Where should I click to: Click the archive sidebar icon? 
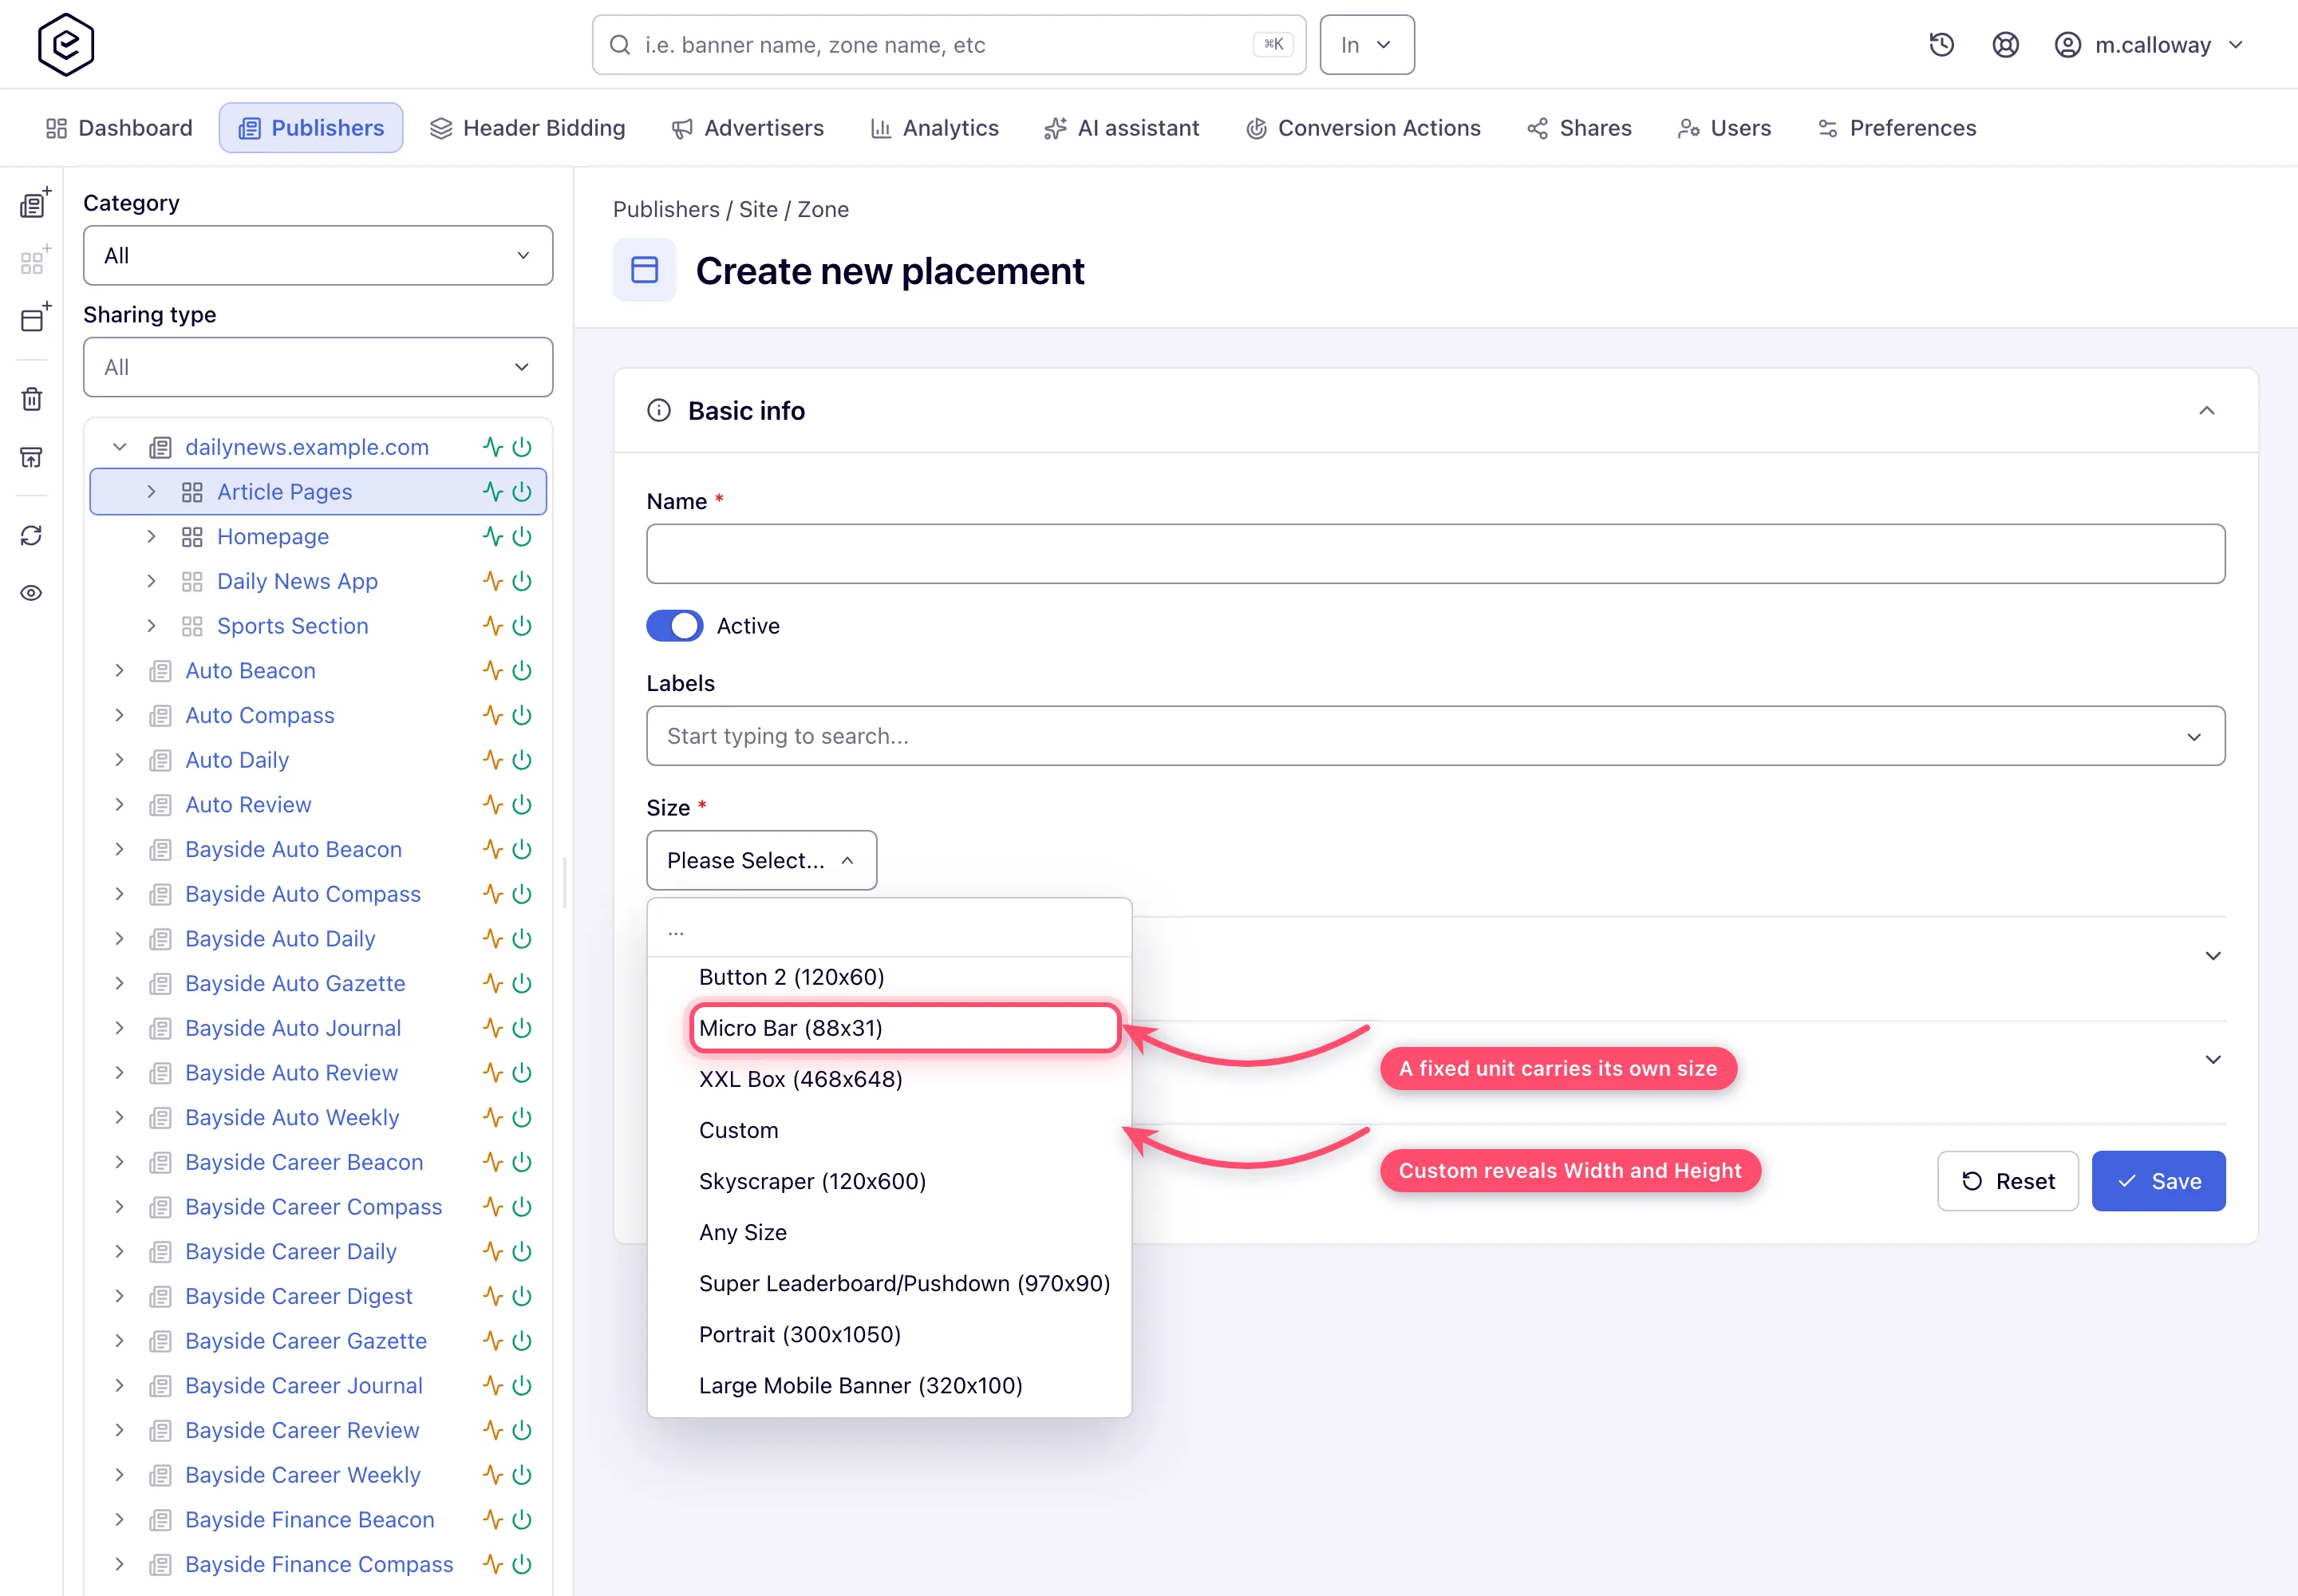tap(32, 457)
